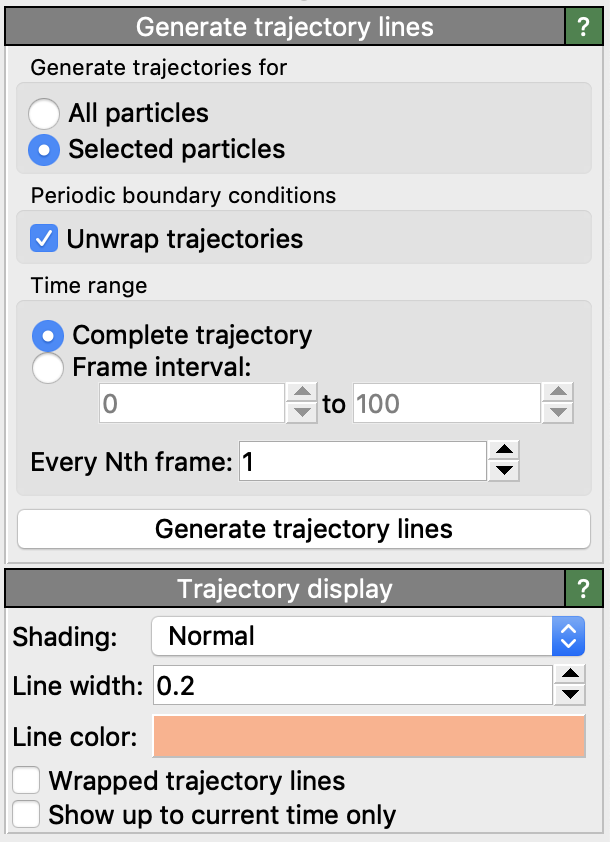Increase Every Nth frame value
This screenshot has height=842, width=610.
[x=506, y=451]
